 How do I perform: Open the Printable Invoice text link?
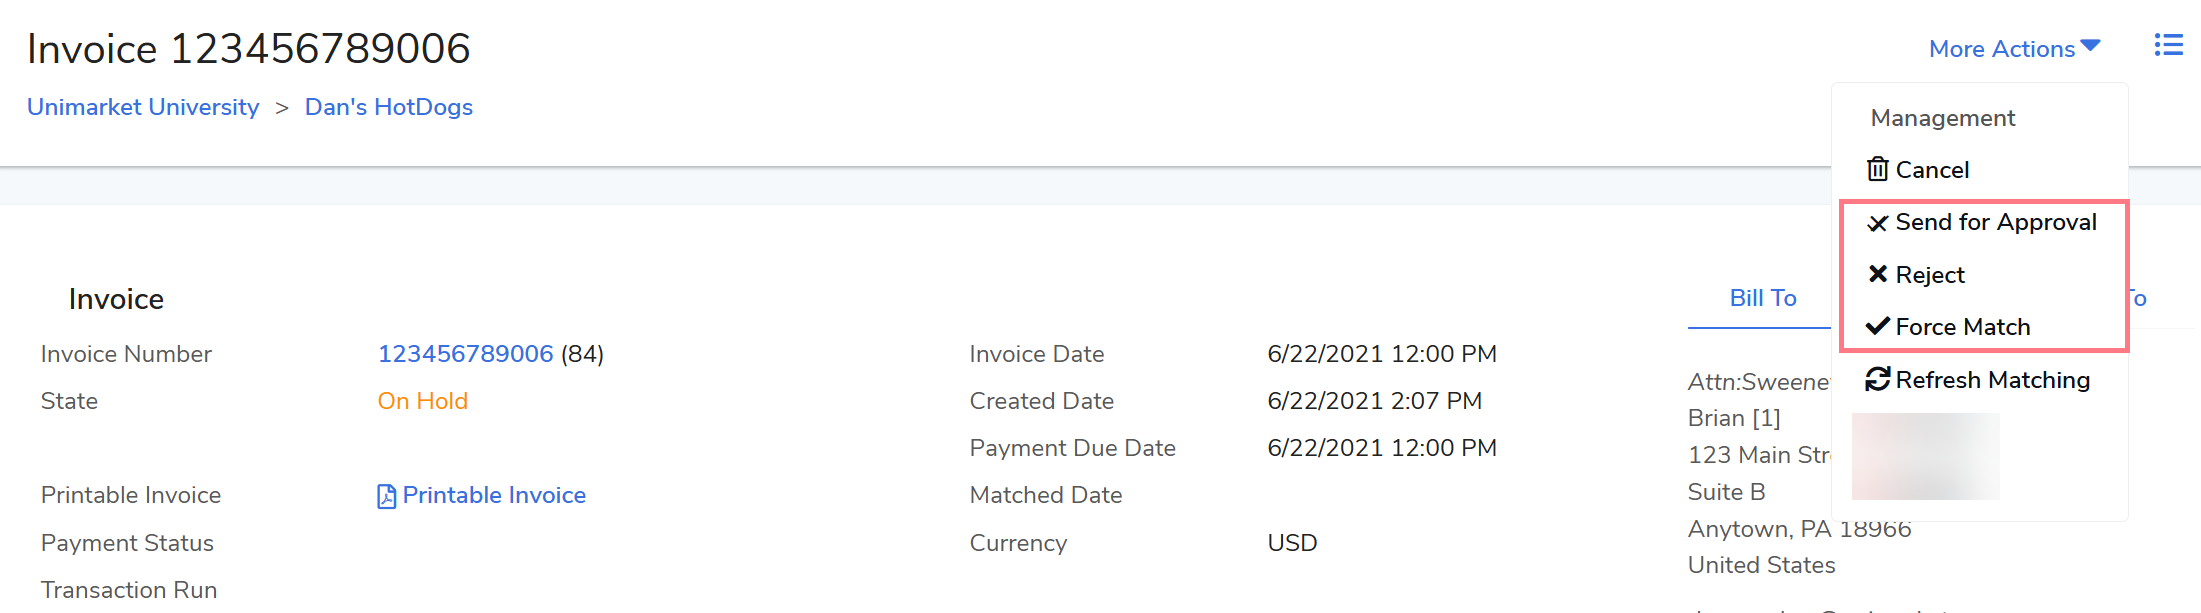click(x=494, y=495)
